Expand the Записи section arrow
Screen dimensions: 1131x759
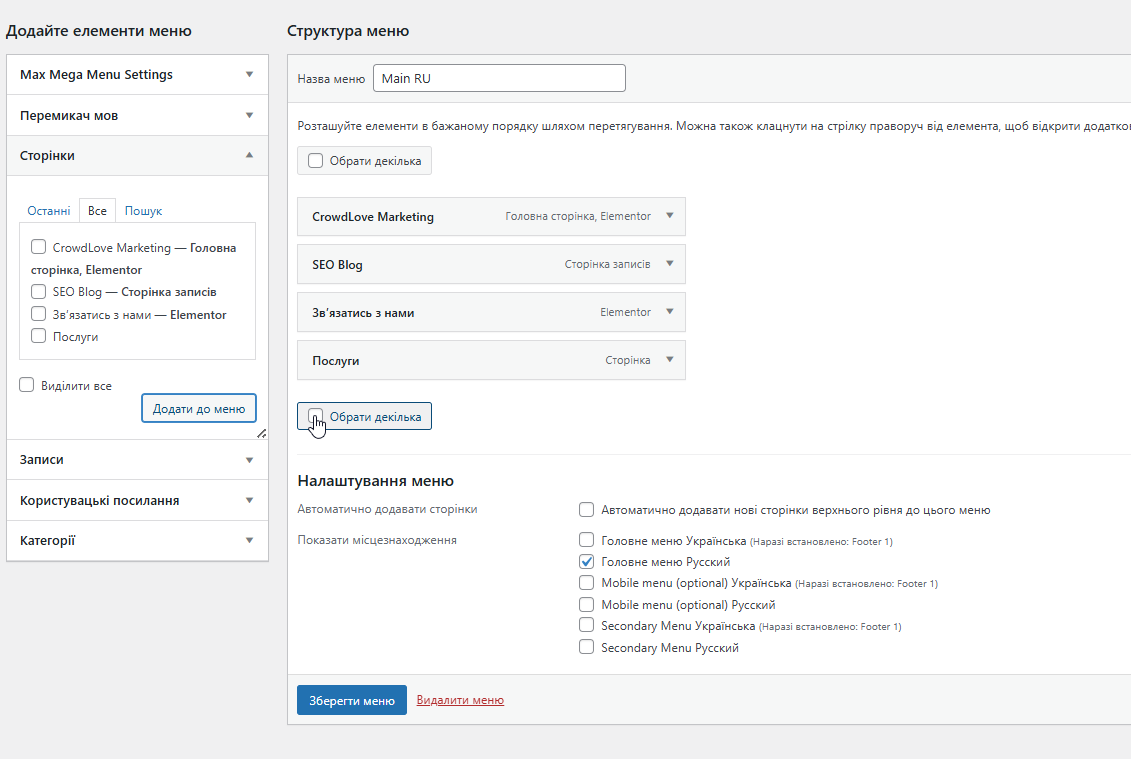click(249, 460)
